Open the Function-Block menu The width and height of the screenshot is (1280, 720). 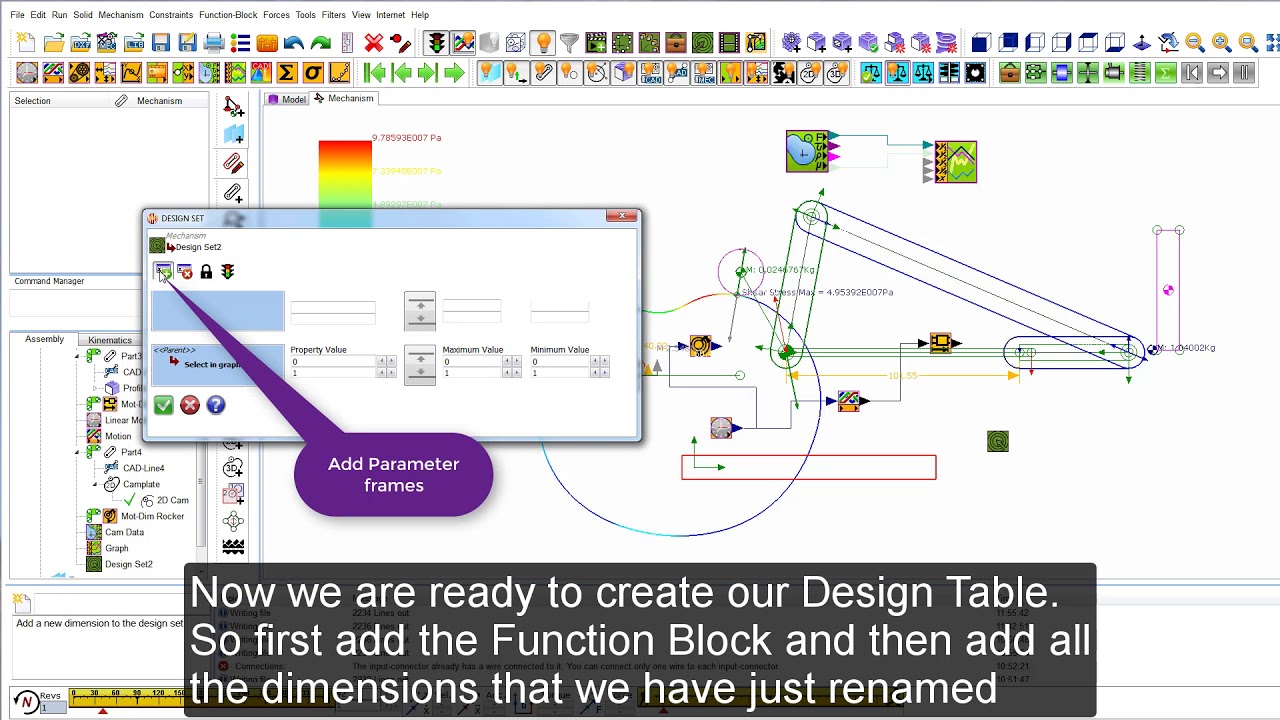pyautogui.click(x=228, y=15)
